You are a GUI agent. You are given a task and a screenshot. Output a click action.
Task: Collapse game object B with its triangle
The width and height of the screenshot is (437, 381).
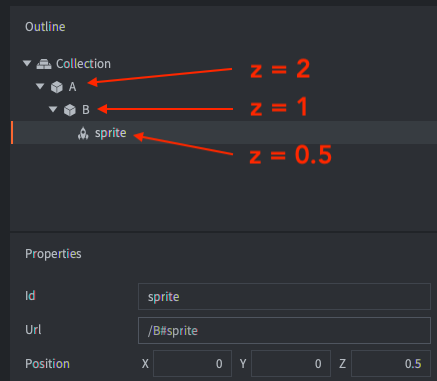[x=53, y=109]
